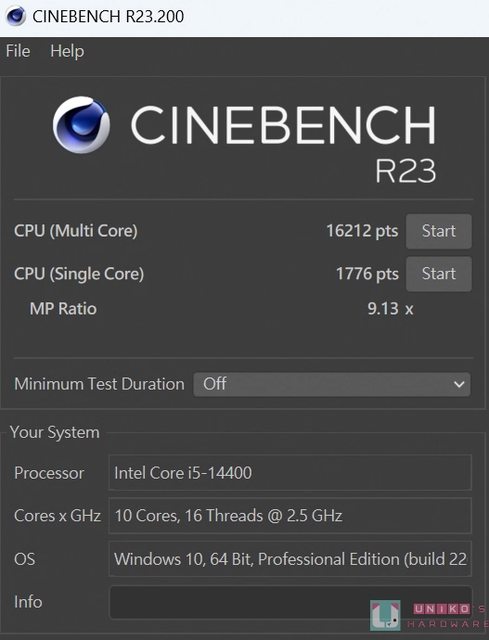The width and height of the screenshot is (489, 640).
Task: Click the OS field showing Windows 10
Action: (x=290, y=559)
